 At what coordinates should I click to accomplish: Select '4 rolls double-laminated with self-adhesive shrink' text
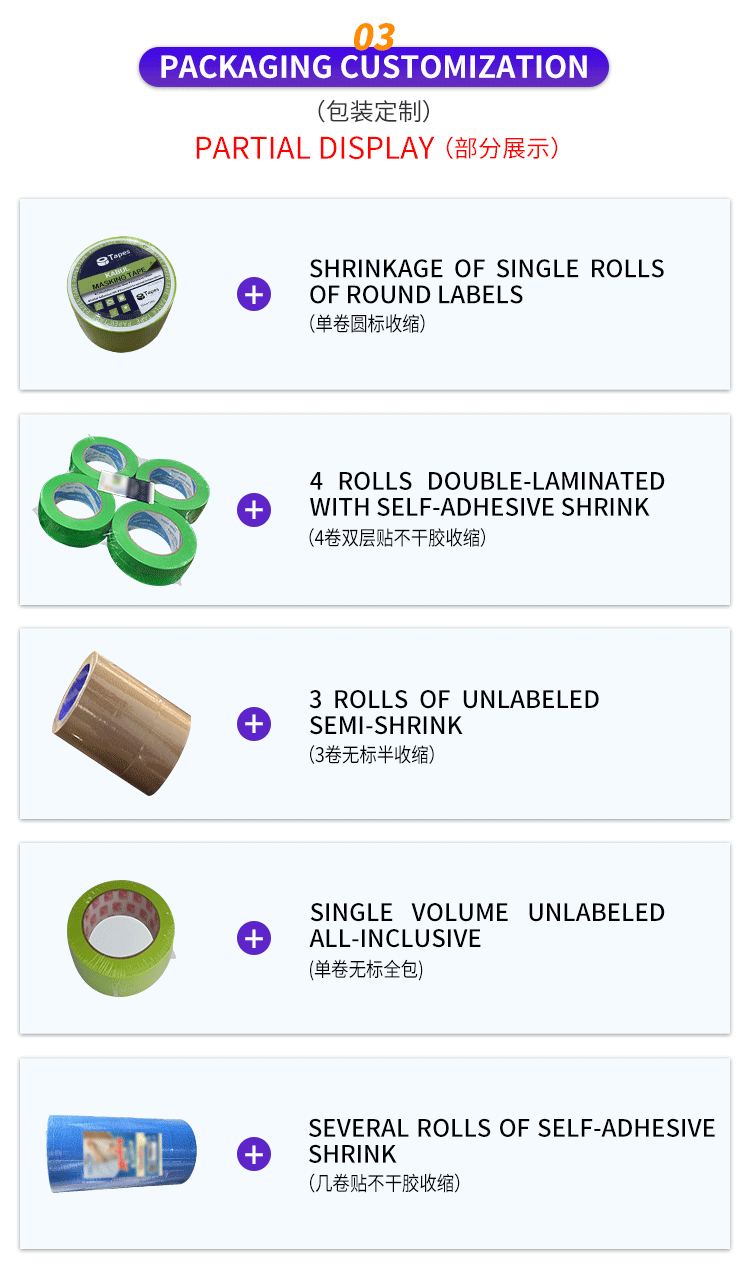[x=486, y=494]
